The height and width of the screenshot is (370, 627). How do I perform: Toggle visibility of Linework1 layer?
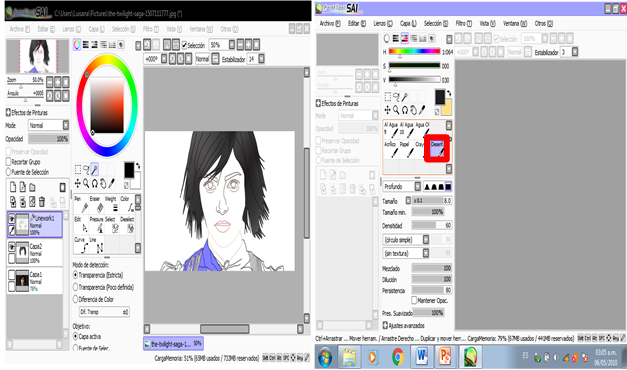coord(12,219)
